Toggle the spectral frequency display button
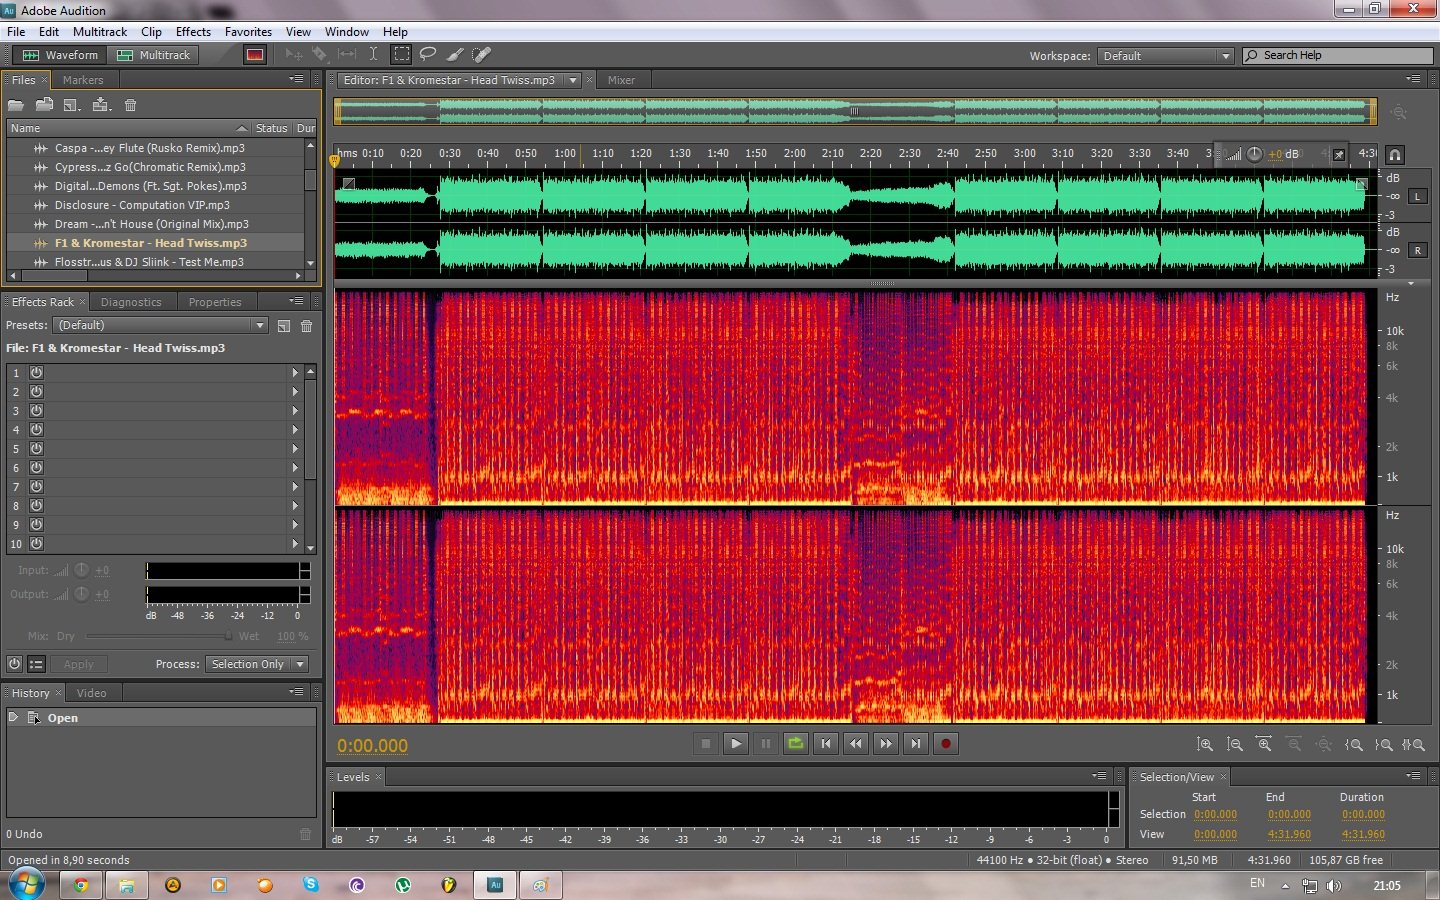The image size is (1440, 900). (255, 55)
